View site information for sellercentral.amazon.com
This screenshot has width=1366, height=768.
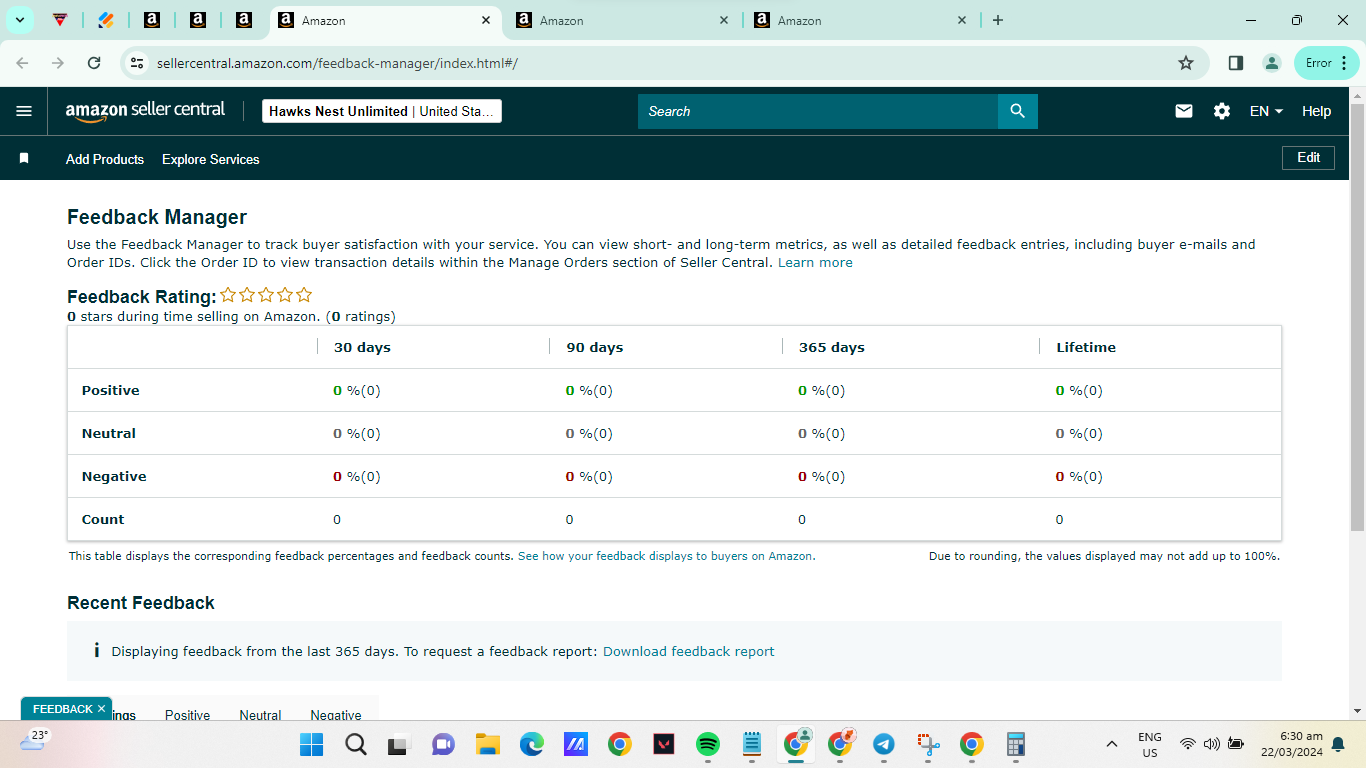coord(138,63)
